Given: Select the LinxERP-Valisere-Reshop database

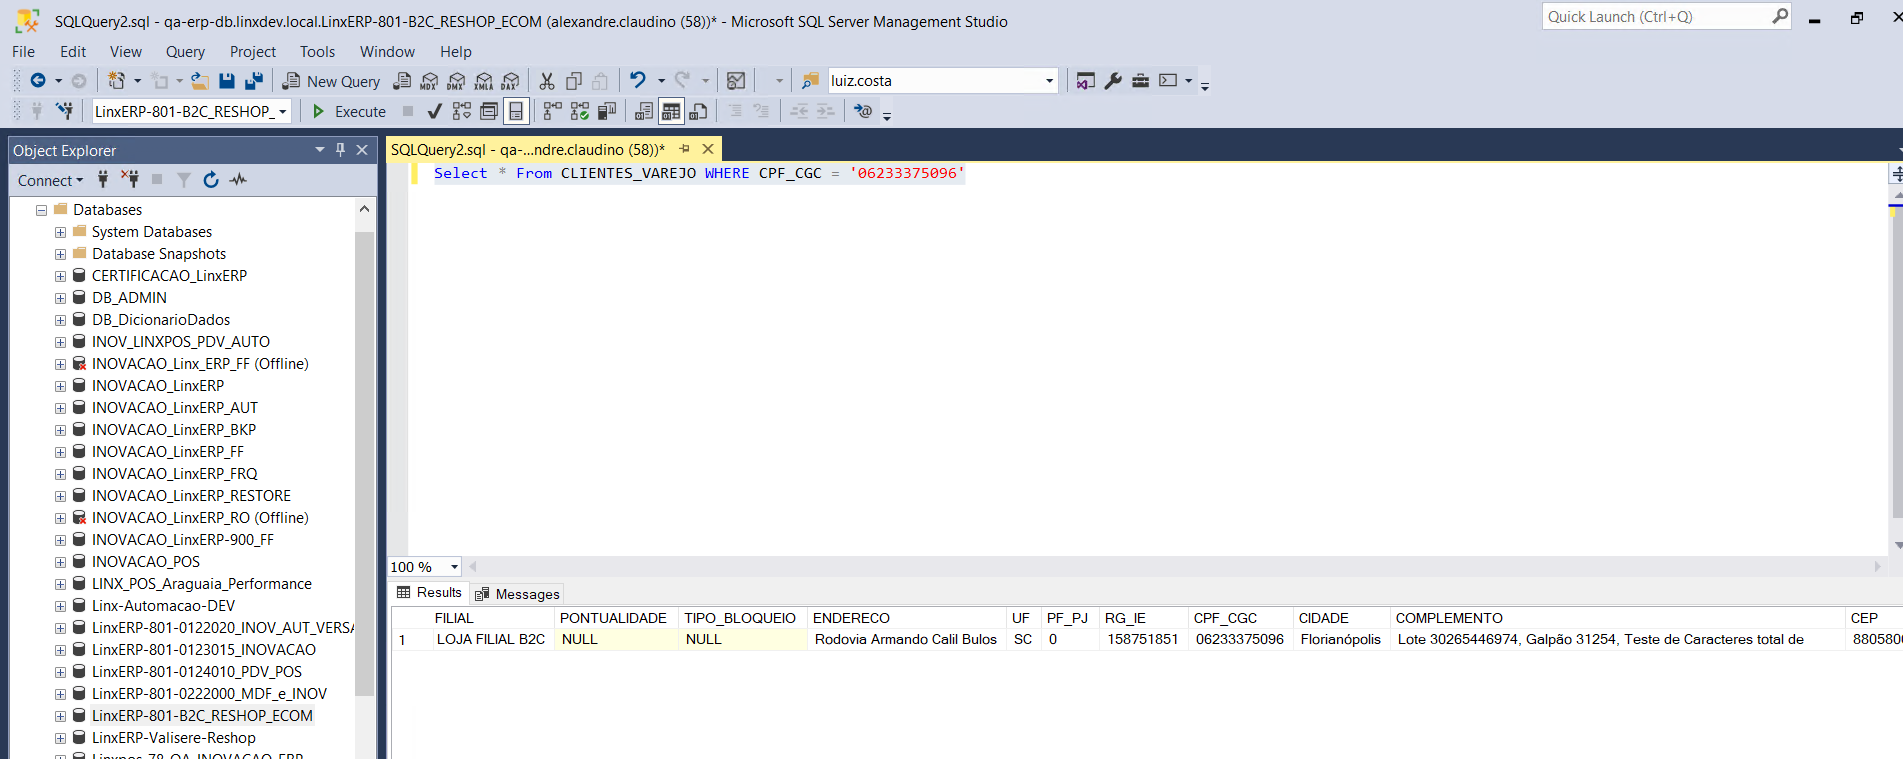Looking at the screenshot, I should click(x=174, y=738).
